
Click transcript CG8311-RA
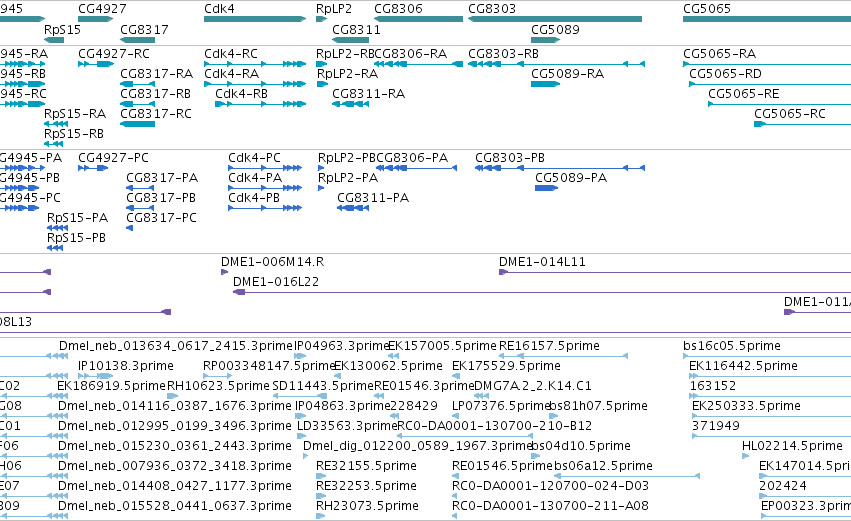[369, 94]
